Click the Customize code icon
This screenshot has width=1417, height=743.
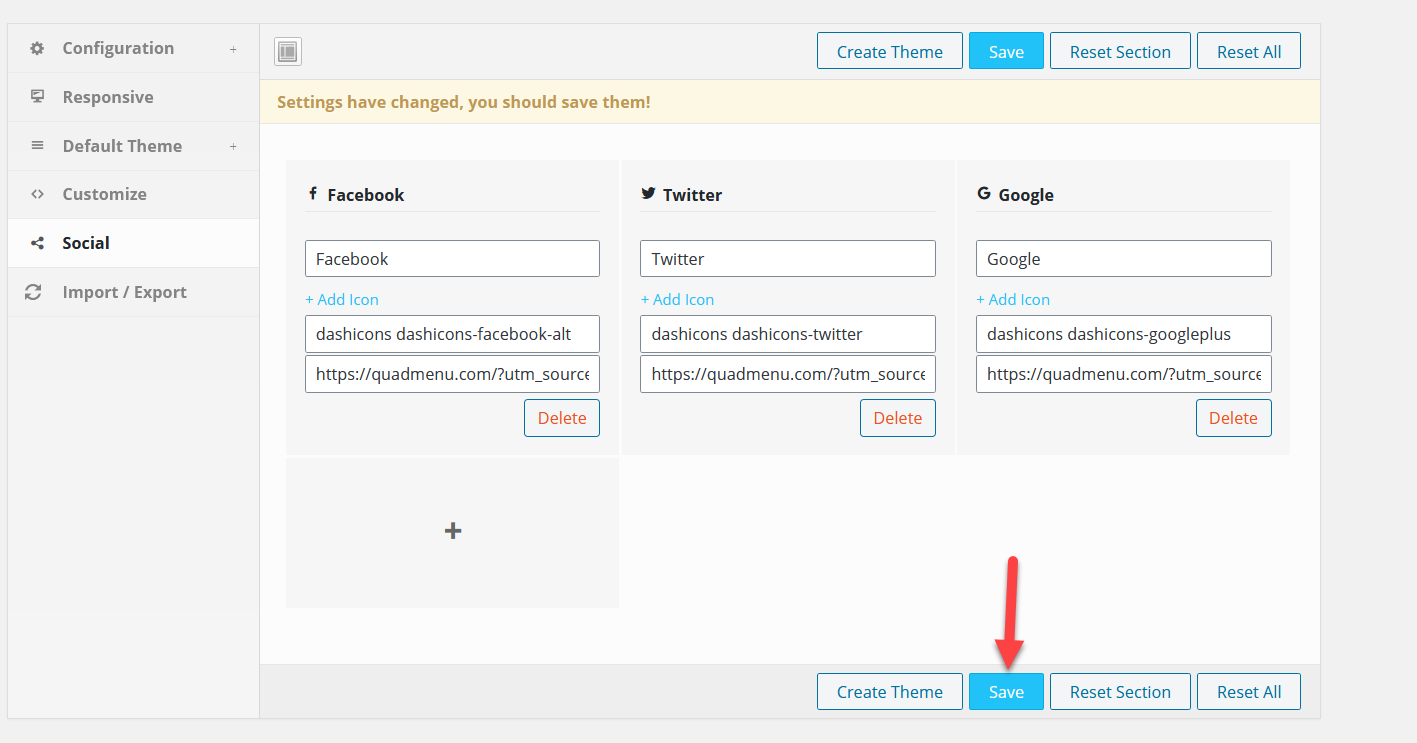[37, 194]
